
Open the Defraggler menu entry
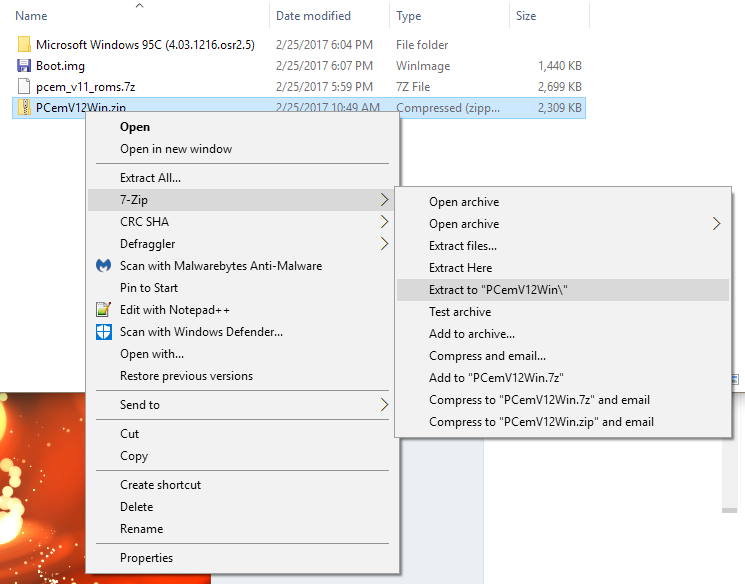[242, 244]
